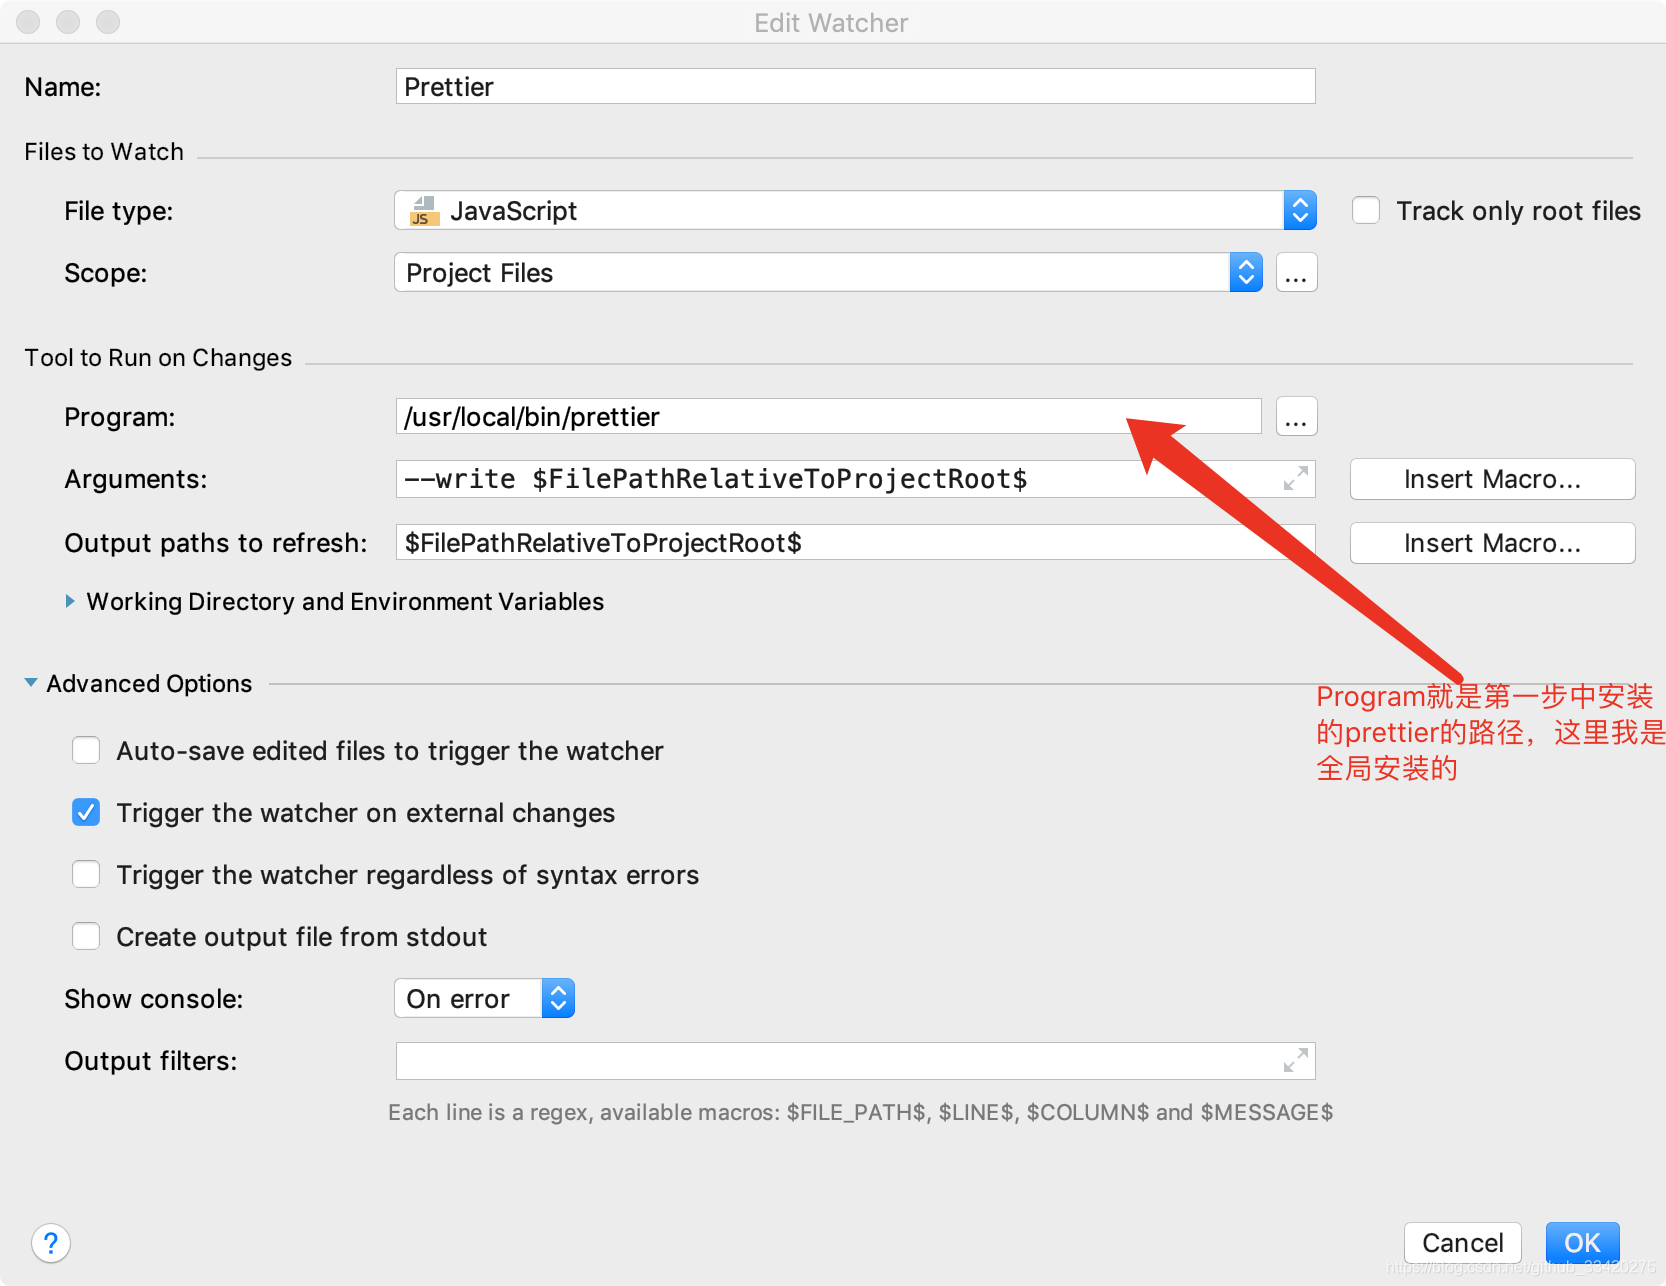
Task: Click the browse button next to Scope
Action: point(1296,272)
